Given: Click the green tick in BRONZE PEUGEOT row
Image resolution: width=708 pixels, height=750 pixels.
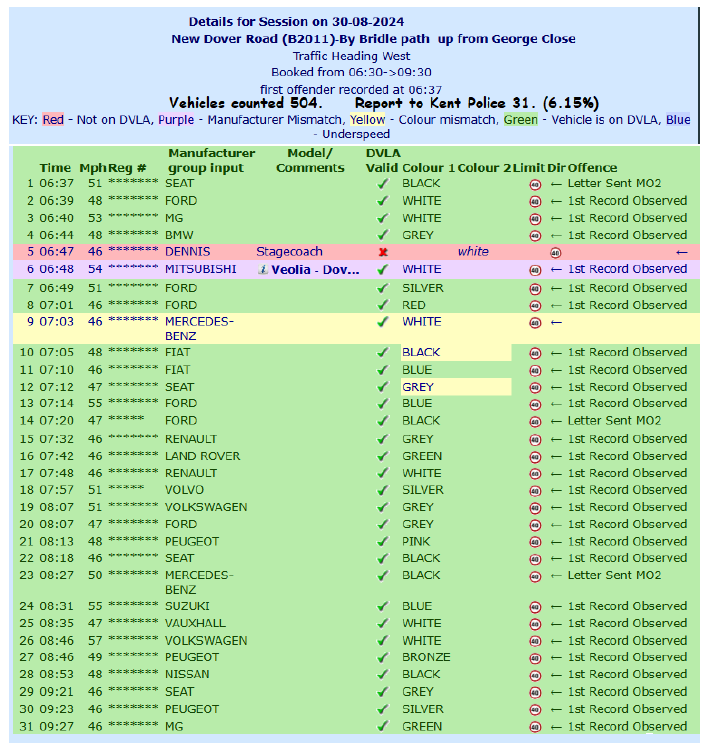Looking at the screenshot, I should tap(383, 658).
